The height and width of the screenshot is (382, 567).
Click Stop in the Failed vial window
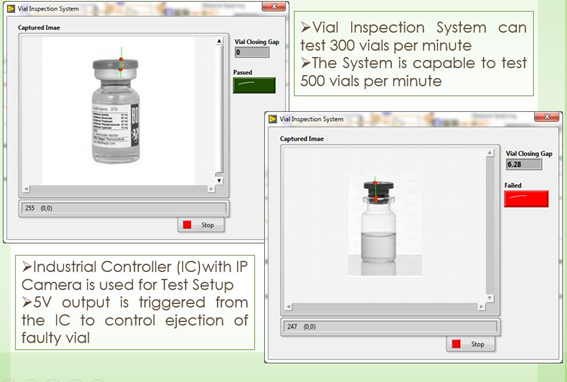[x=471, y=344]
